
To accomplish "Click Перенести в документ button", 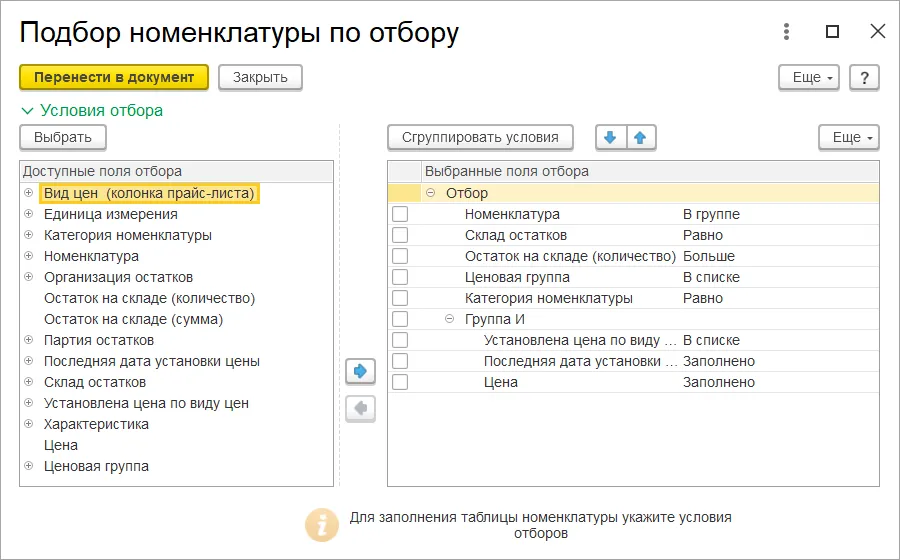I will click(114, 77).
